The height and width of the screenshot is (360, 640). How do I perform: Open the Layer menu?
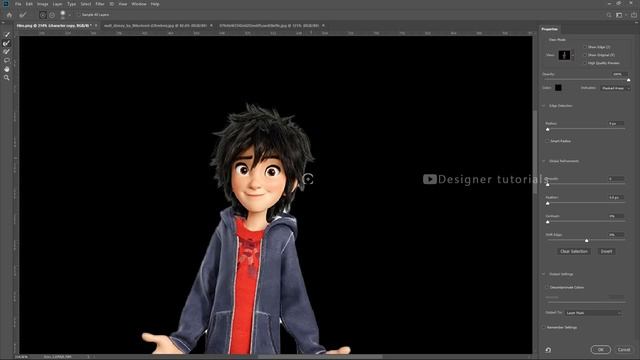tap(57, 4)
